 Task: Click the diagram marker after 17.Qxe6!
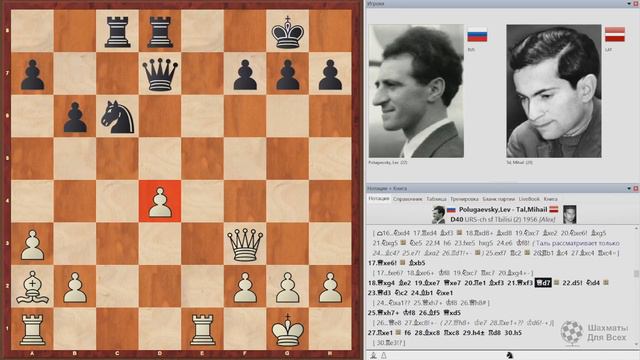click(403, 263)
